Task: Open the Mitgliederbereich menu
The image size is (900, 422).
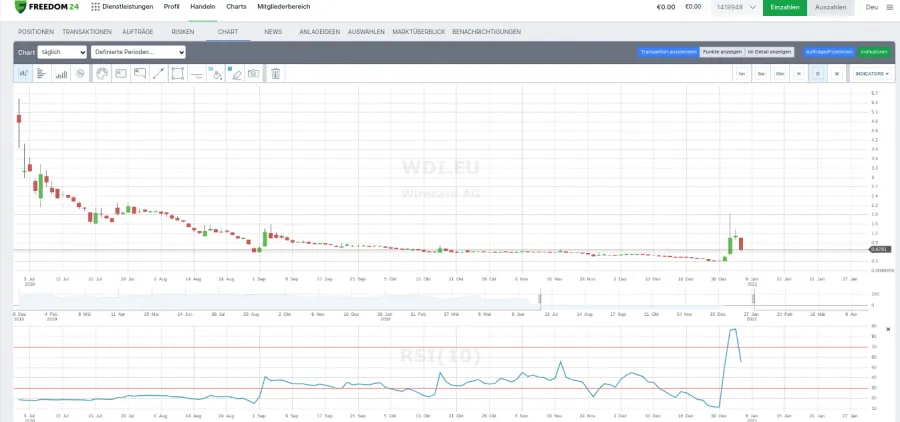Action: pyautogui.click(x=284, y=7)
